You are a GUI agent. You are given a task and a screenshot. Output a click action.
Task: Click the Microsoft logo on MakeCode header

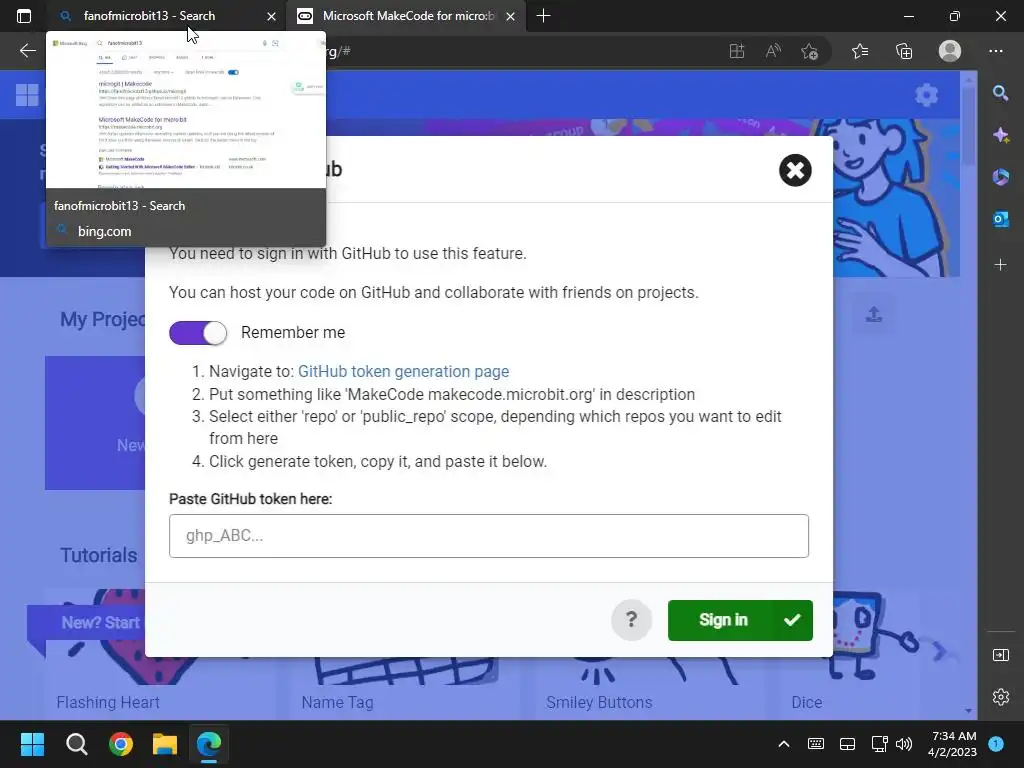pos(27,95)
